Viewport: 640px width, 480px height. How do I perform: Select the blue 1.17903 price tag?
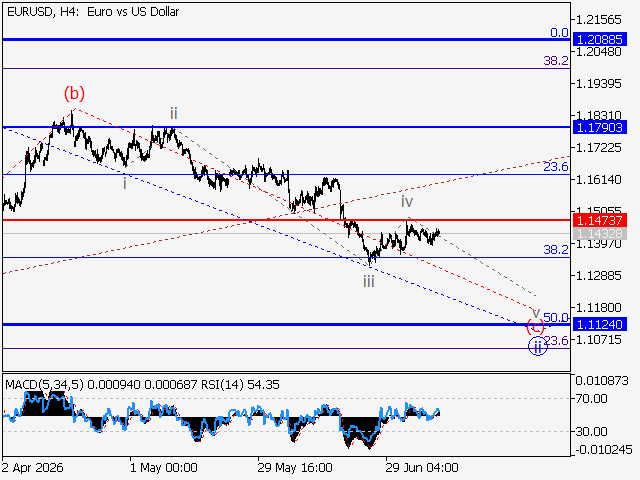[600, 127]
